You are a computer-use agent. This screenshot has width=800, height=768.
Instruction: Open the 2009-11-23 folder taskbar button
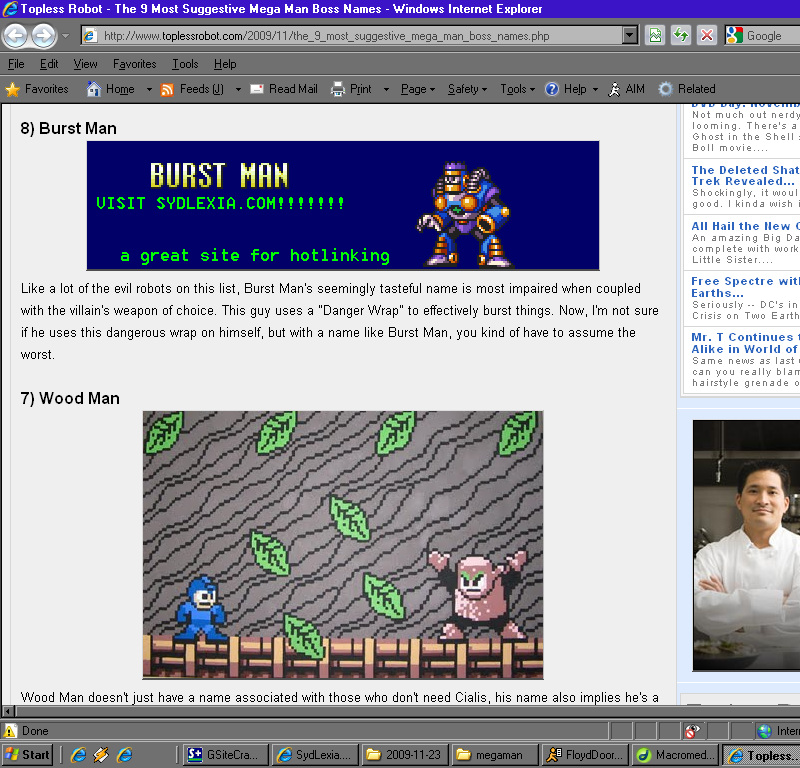pyautogui.click(x=405, y=755)
